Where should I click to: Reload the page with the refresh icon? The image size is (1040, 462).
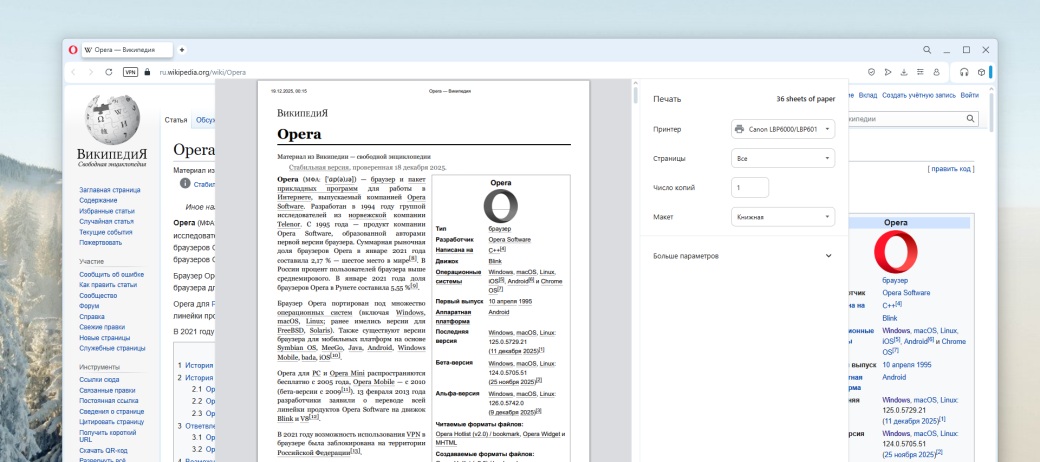pos(108,72)
